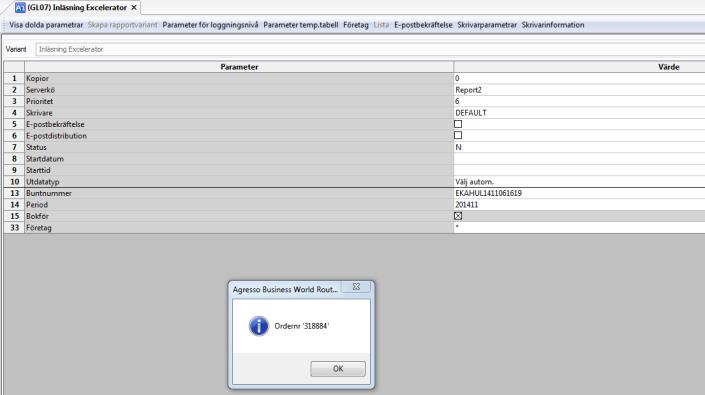Click the 'Prioritet' parameter label

coord(40,102)
